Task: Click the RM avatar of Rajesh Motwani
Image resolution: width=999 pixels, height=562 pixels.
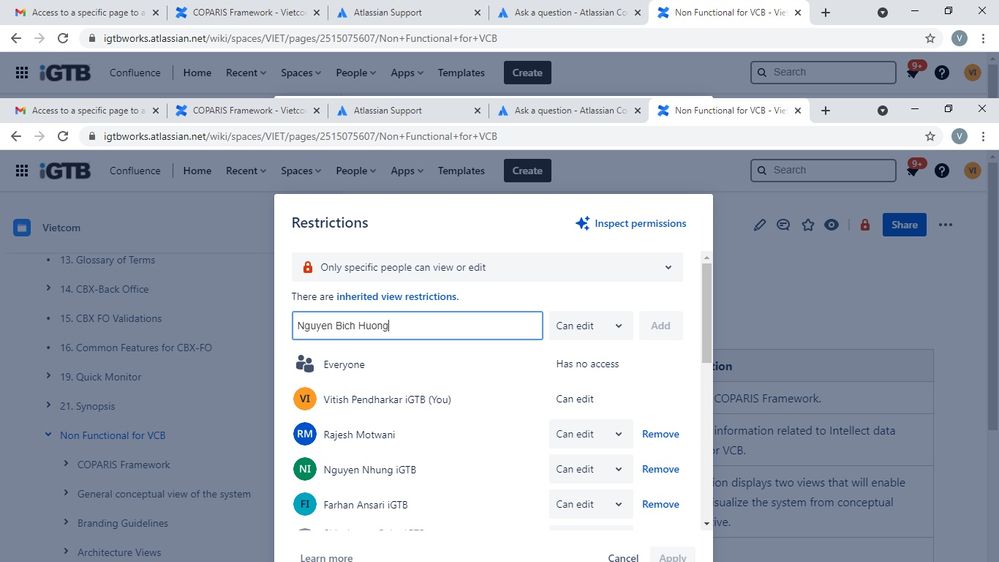Action: pyautogui.click(x=305, y=434)
